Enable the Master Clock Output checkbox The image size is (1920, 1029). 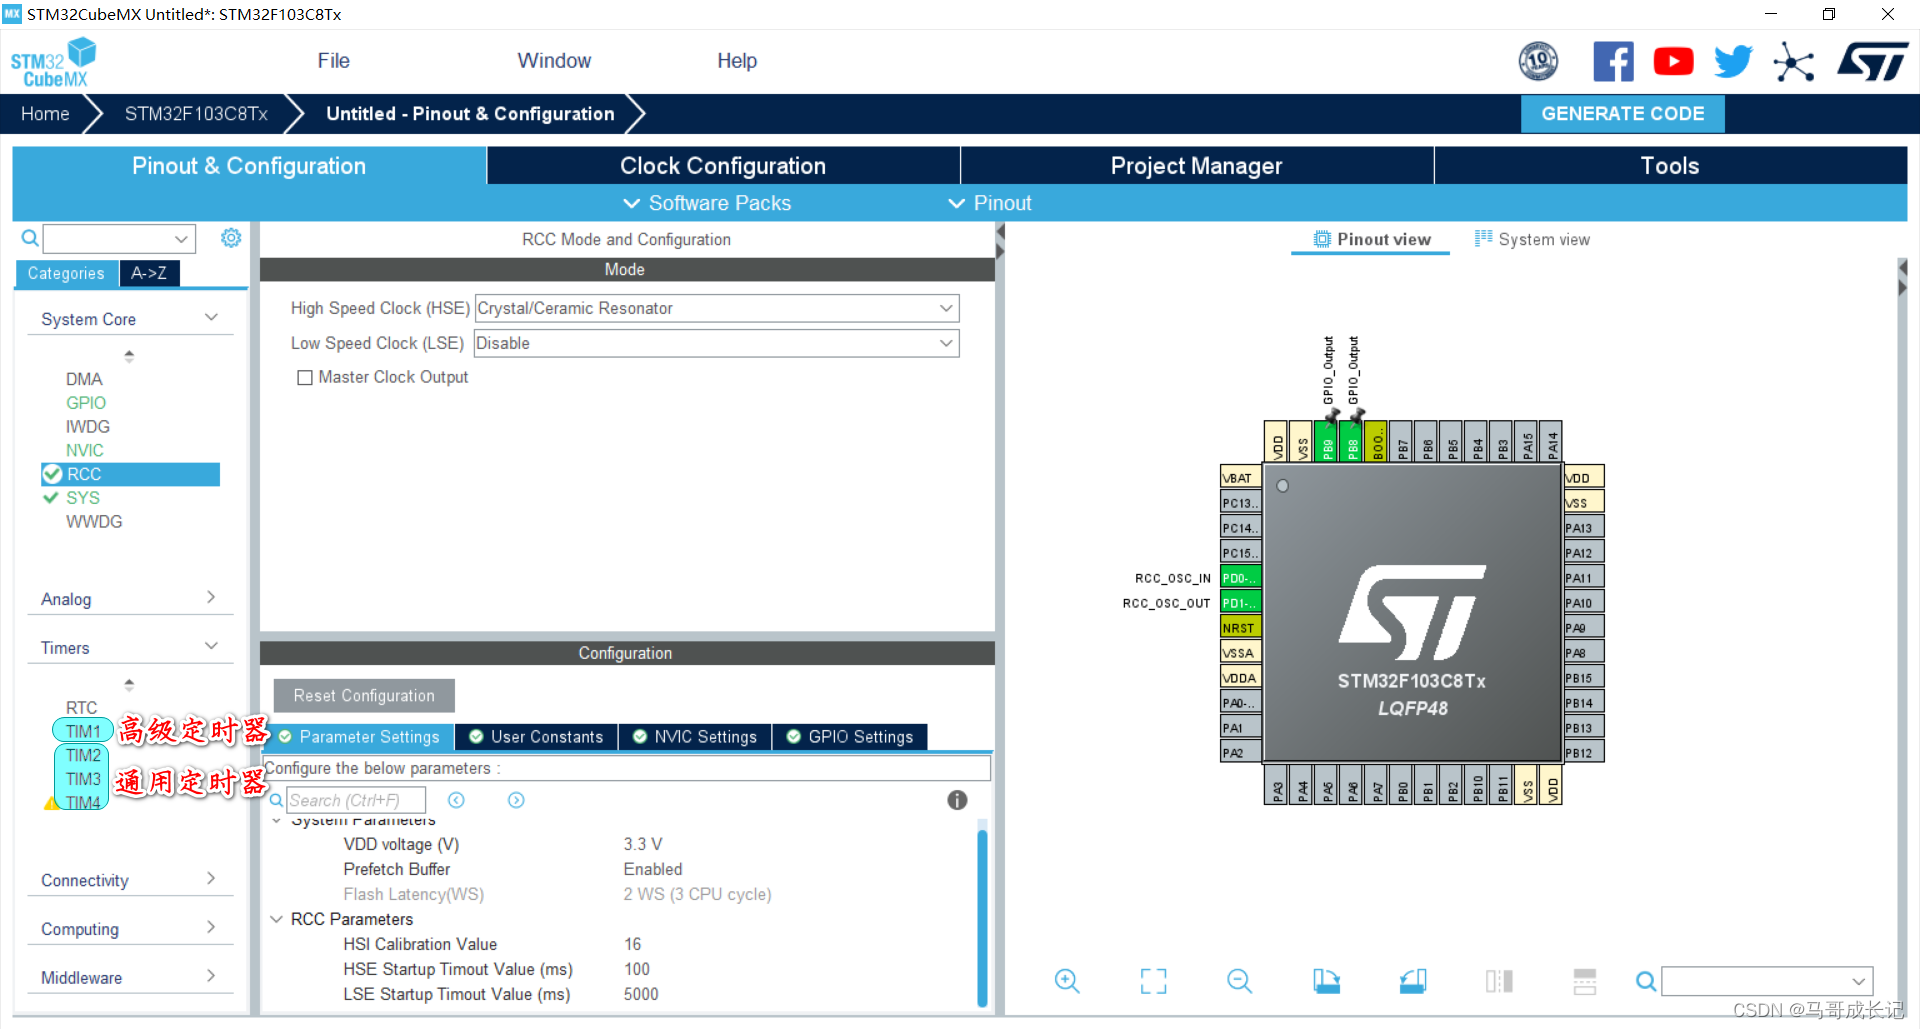point(305,378)
